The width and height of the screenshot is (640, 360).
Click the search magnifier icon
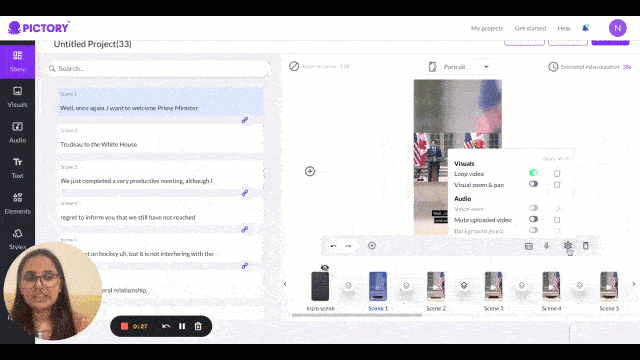[52, 69]
